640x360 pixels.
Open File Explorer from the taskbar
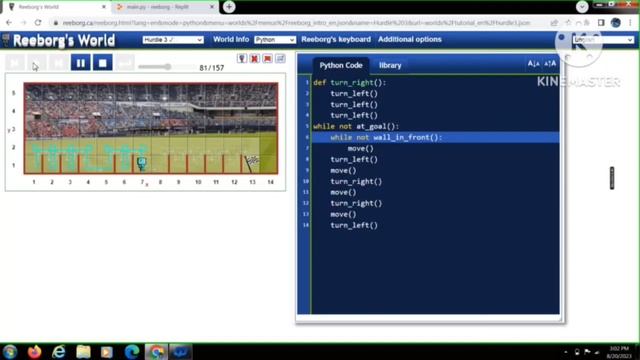(83, 351)
